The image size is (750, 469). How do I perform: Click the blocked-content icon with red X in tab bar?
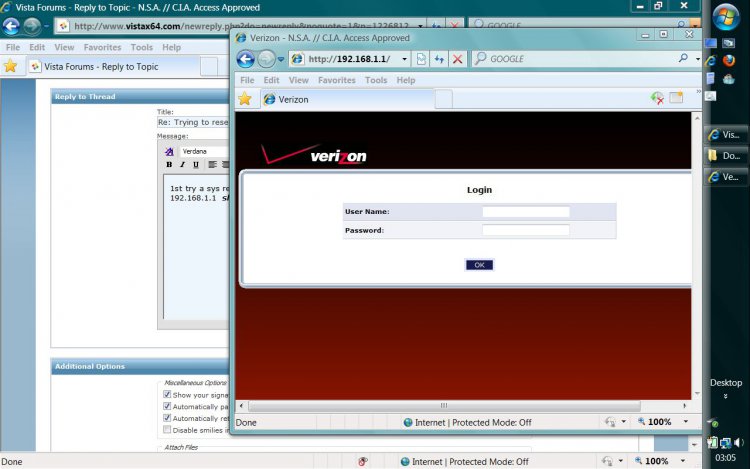click(x=657, y=98)
